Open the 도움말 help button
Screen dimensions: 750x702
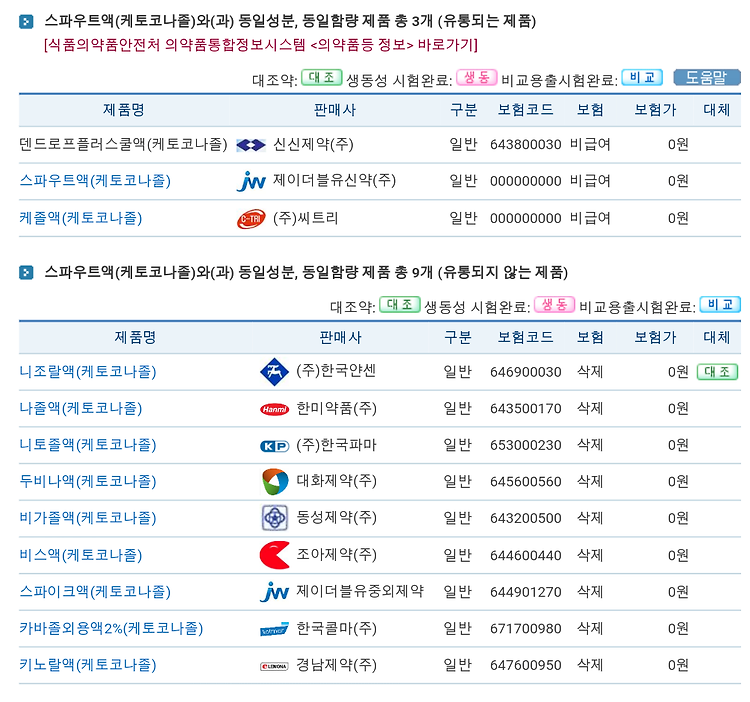pyautogui.click(x=707, y=77)
